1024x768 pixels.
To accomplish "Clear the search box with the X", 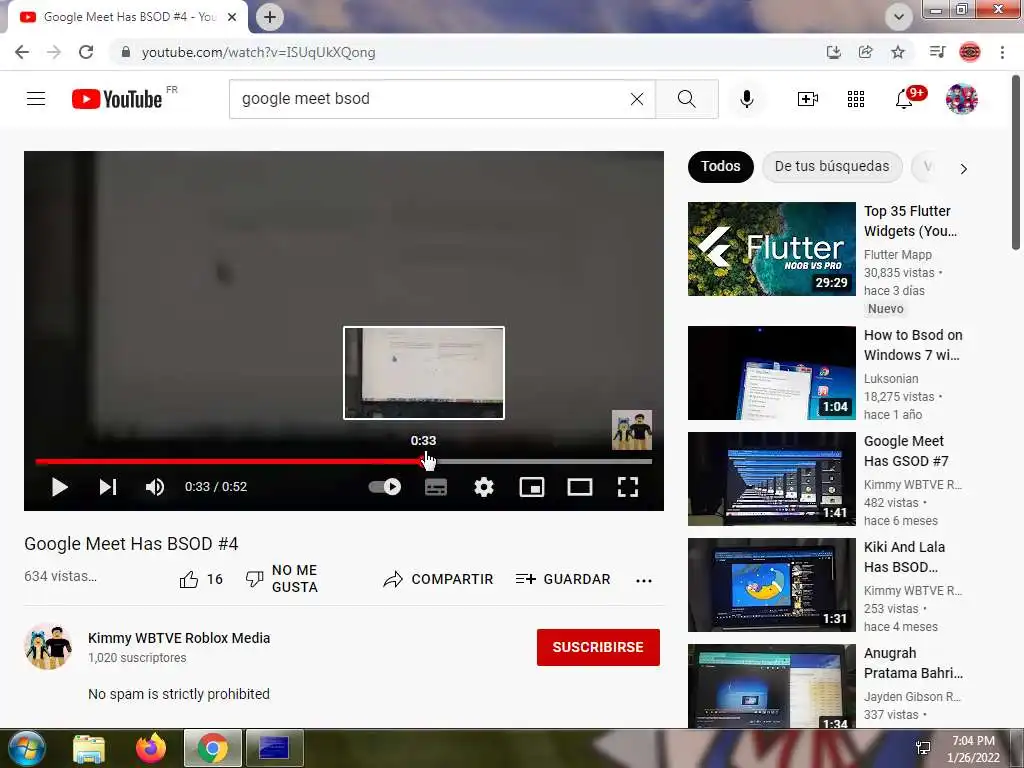I will [x=637, y=99].
